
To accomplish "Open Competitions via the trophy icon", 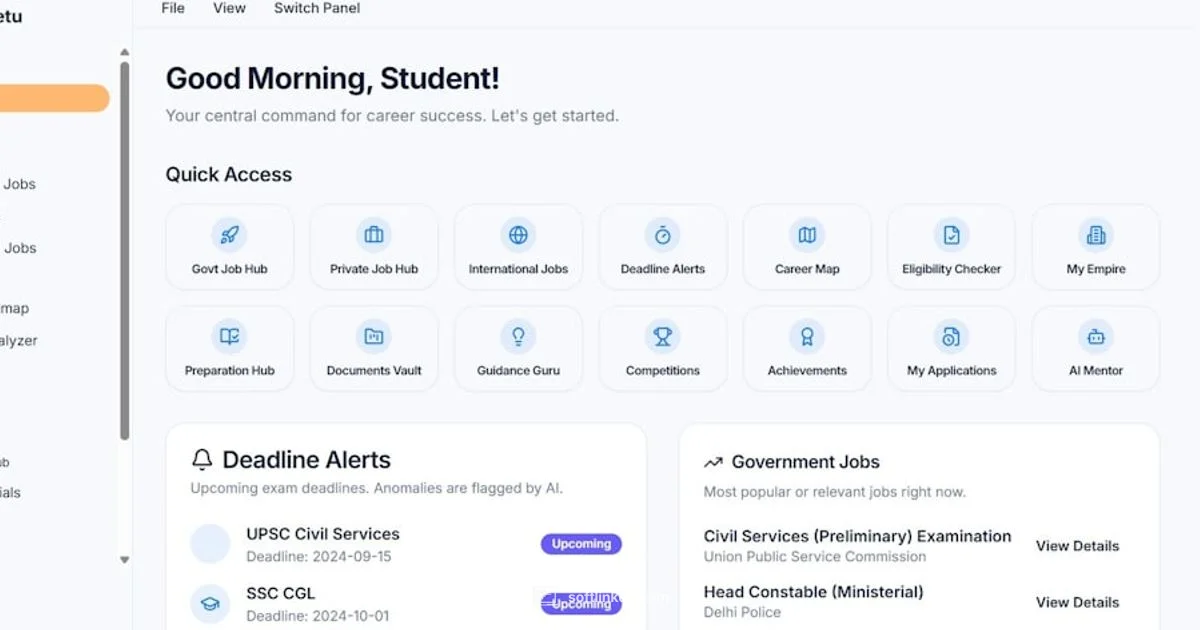I will 662,337.
